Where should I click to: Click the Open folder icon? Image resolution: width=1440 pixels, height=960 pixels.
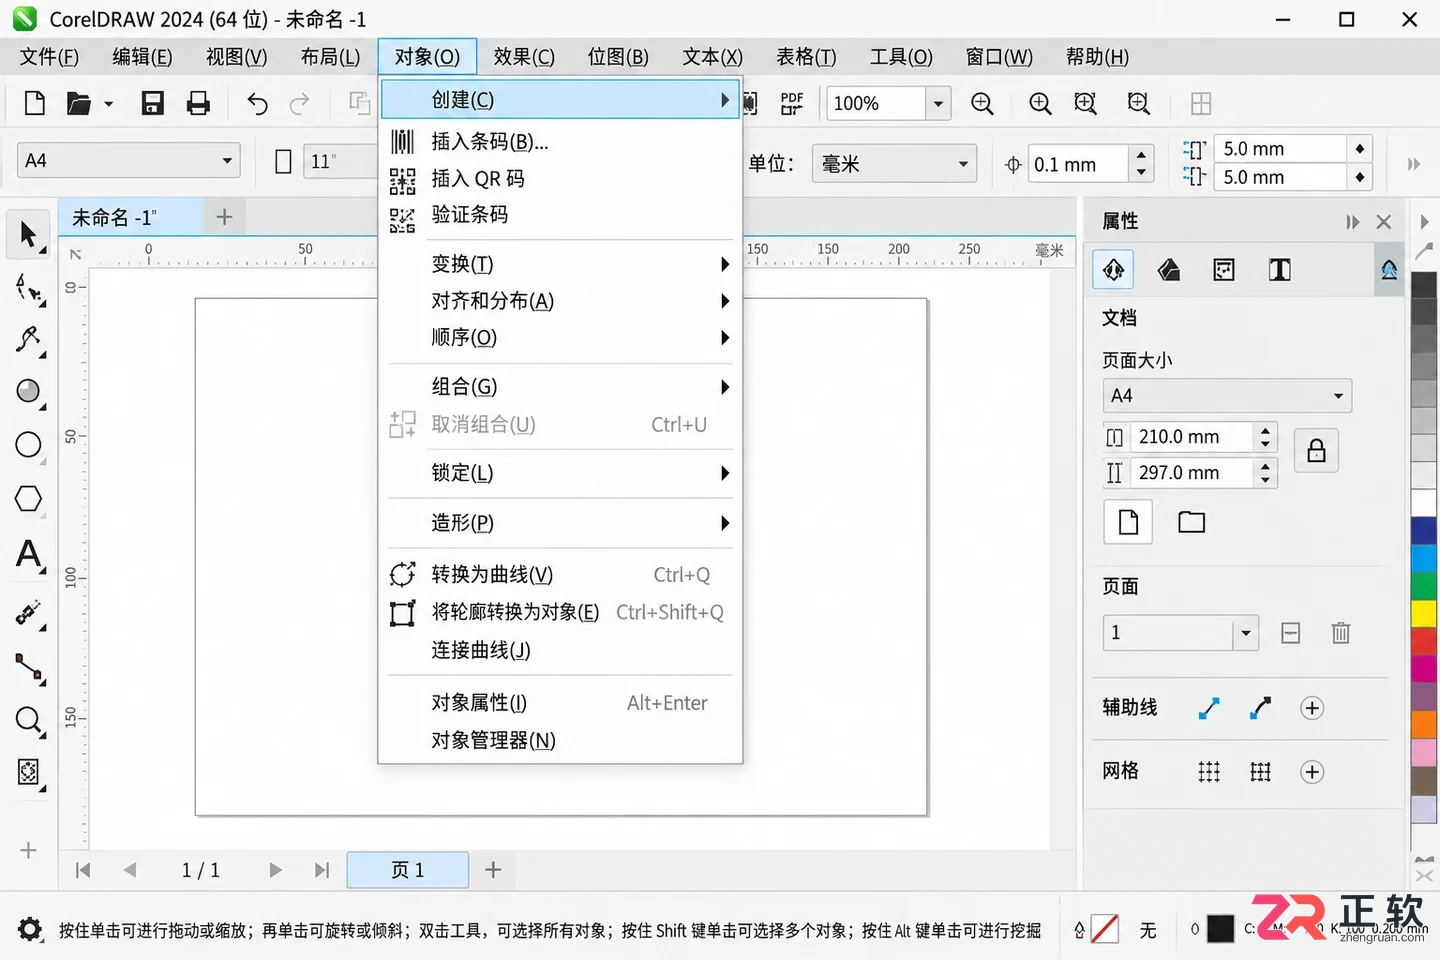(x=79, y=103)
